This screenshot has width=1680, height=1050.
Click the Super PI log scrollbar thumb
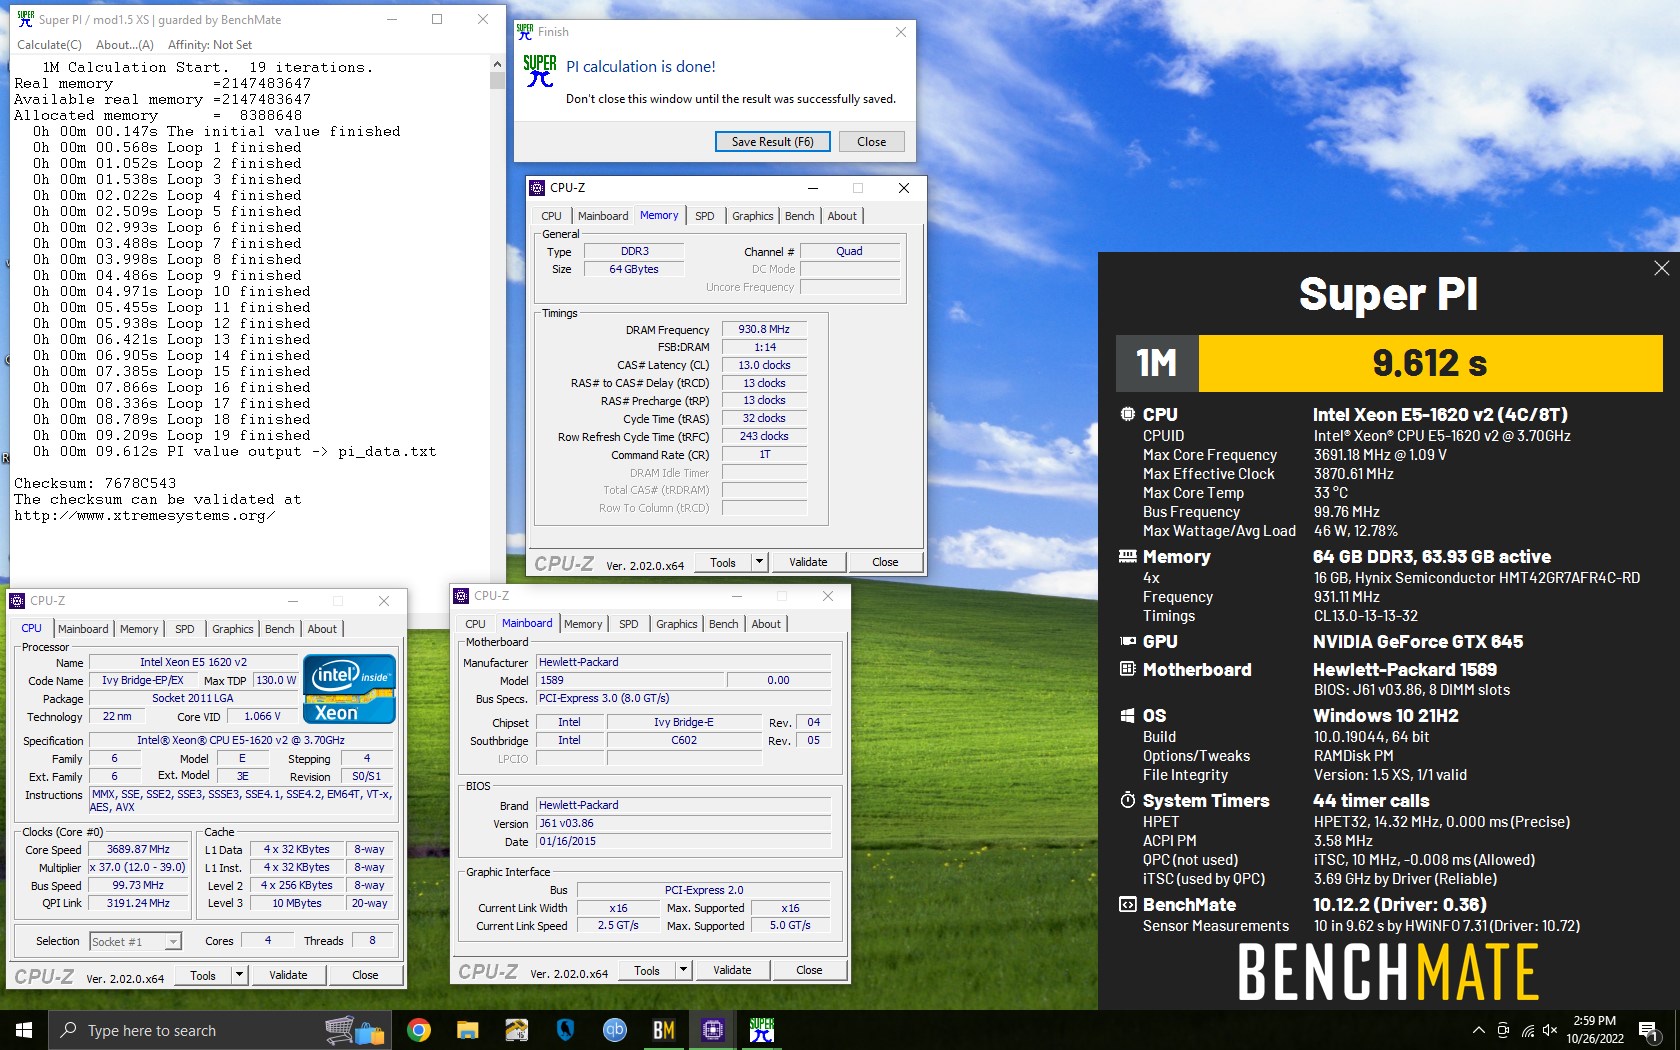(x=497, y=81)
